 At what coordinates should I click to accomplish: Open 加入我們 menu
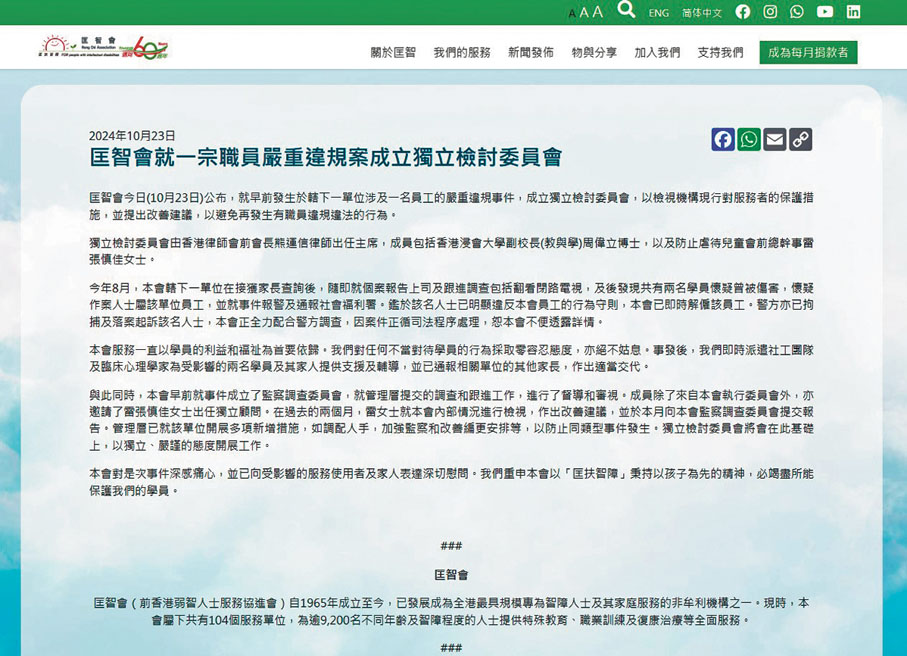tap(657, 53)
